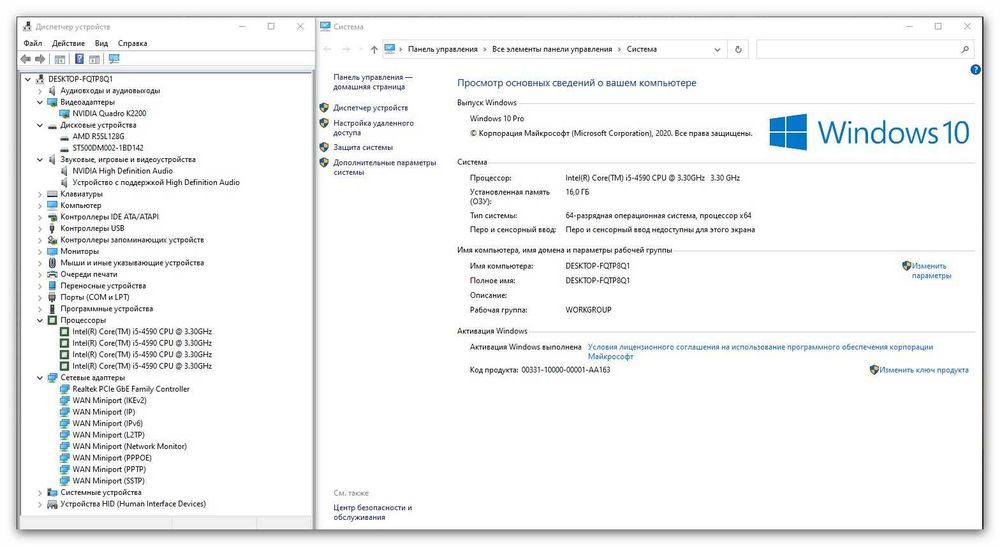Click the refresh icon in System address bar
The width and height of the screenshot is (1000, 546).
(739, 49)
